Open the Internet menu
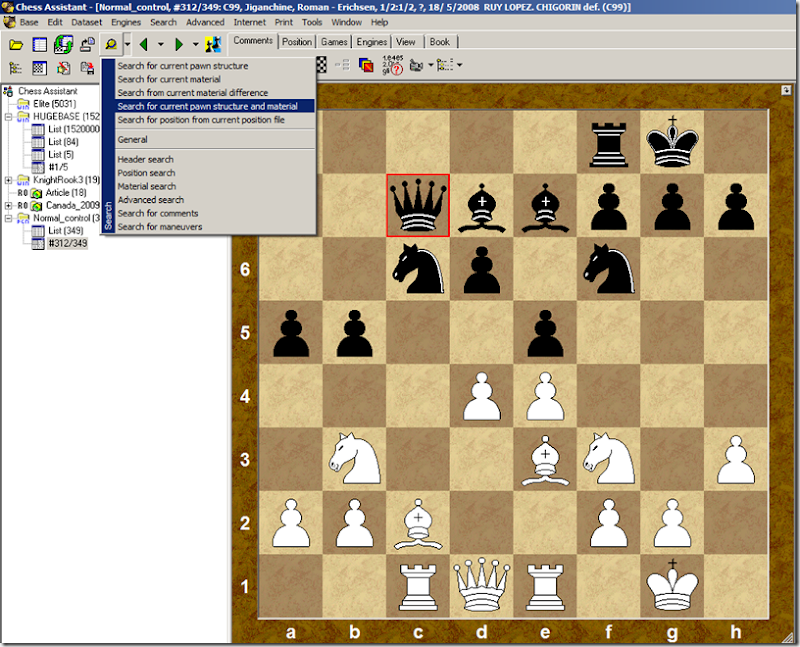Viewport: 800px width, 647px height. pos(249,22)
